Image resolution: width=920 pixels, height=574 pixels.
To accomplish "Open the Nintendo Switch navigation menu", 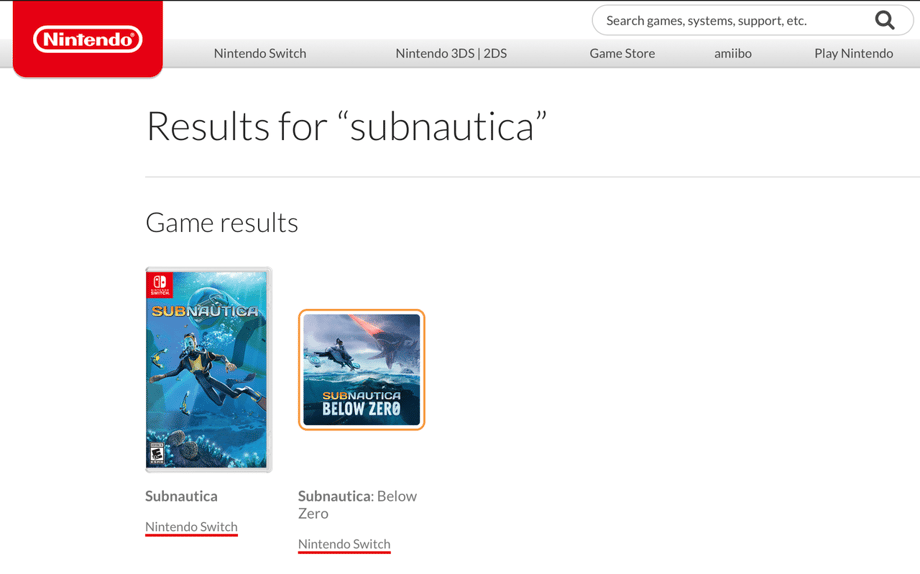I will point(260,53).
